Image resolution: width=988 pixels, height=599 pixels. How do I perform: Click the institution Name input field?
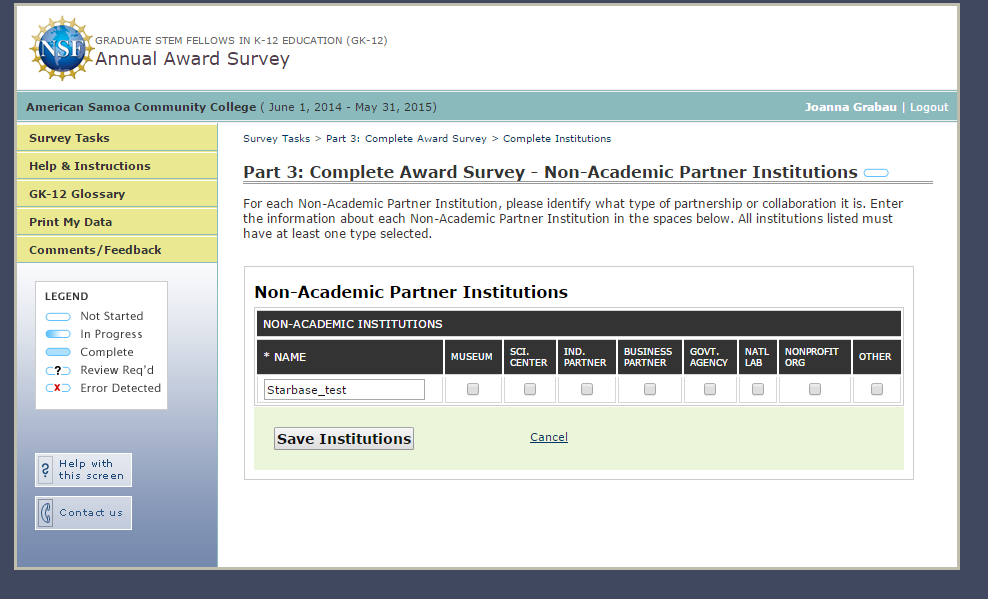[x=344, y=389]
